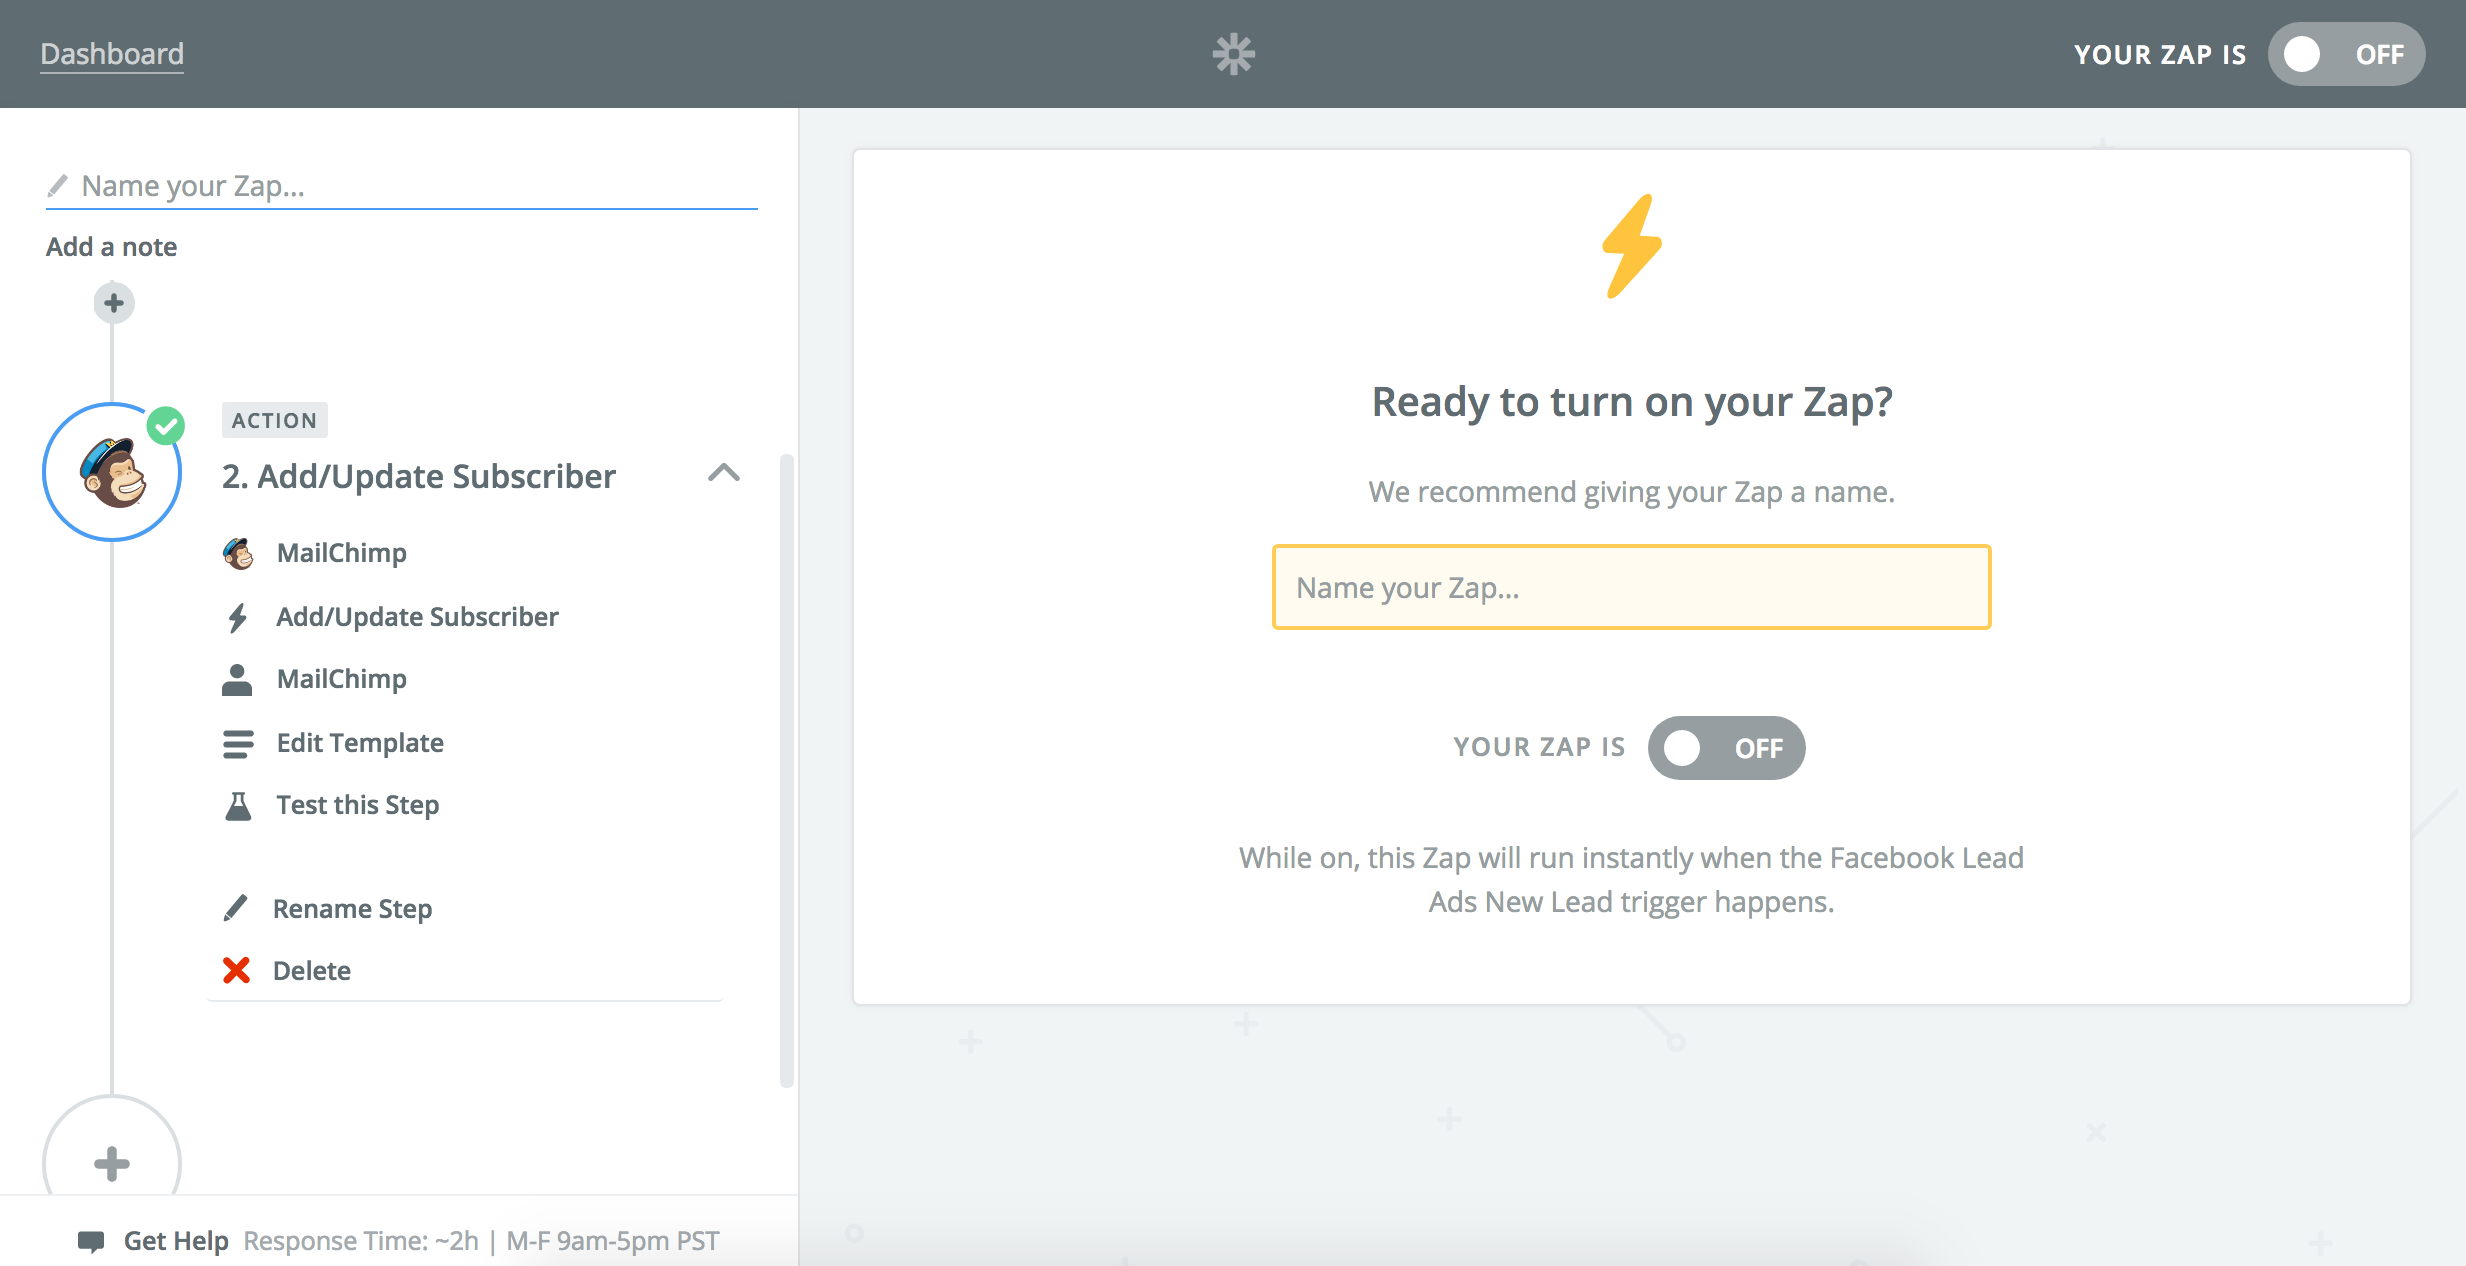Collapse the Add/Update Subscriber step chevron
The width and height of the screenshot is (2466, 1266).
tap(724, 473)
